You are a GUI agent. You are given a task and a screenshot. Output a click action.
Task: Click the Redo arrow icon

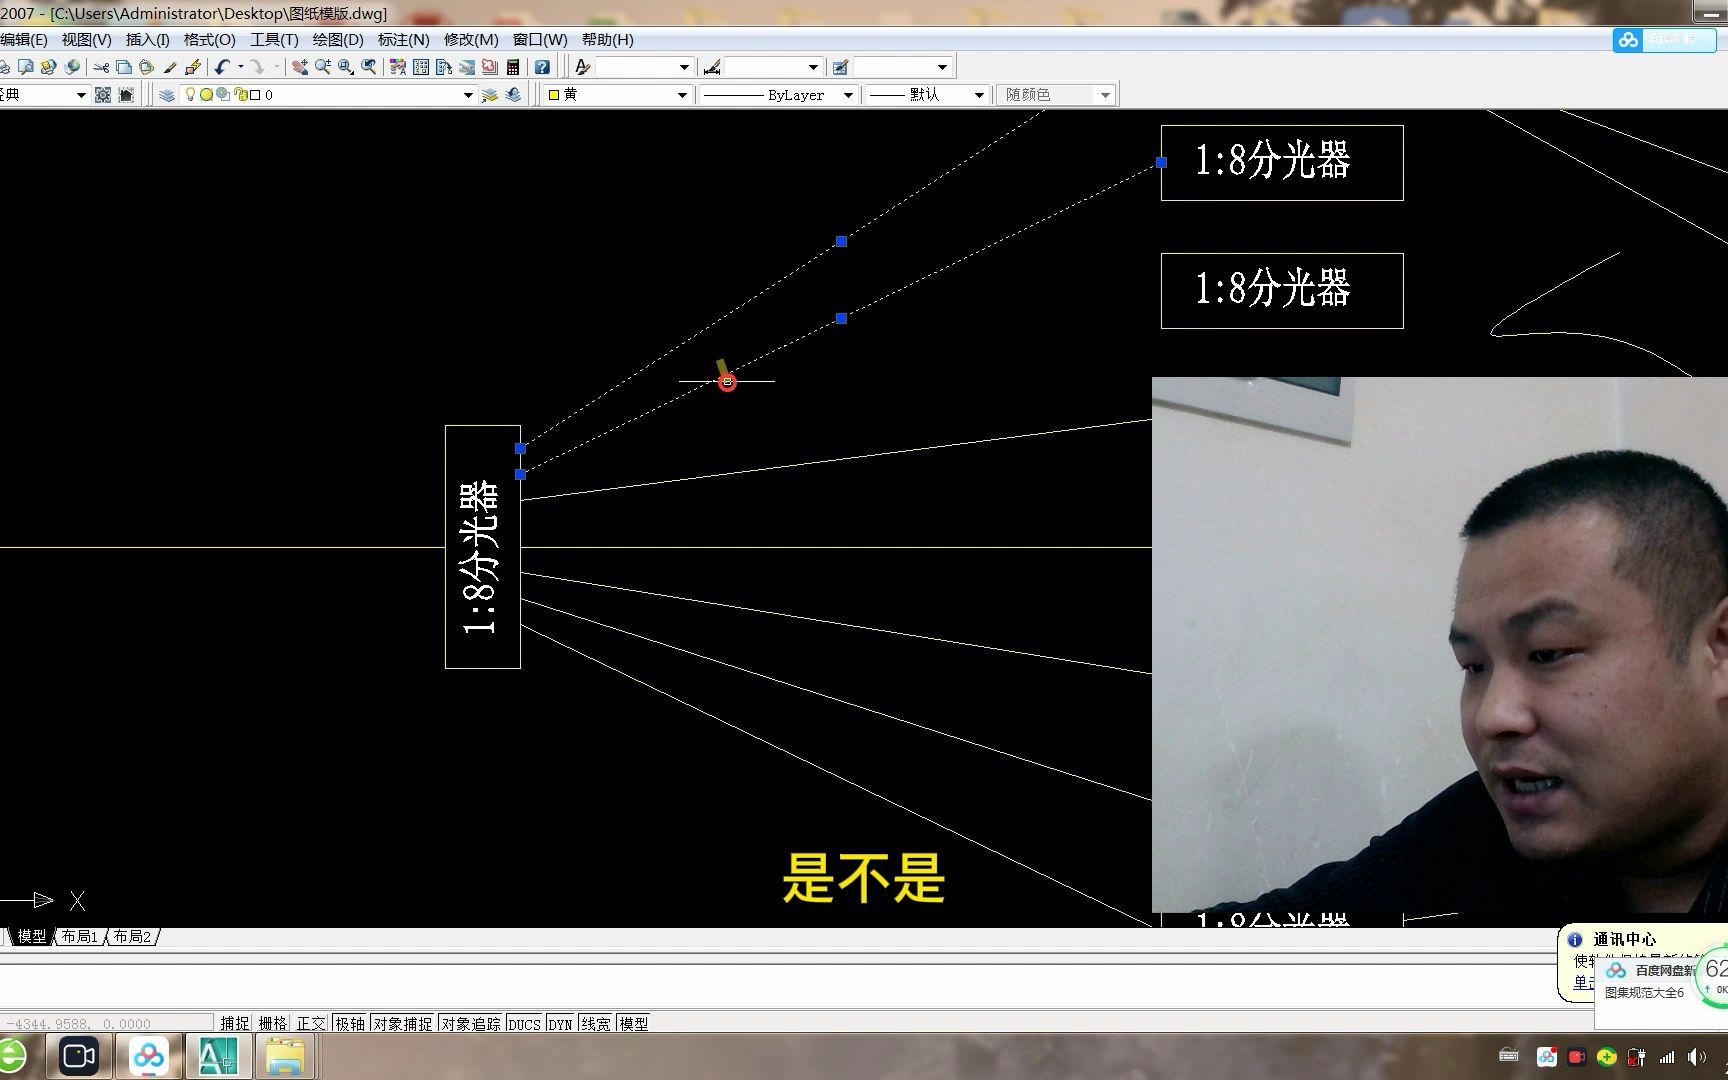[x=257, y=67]
